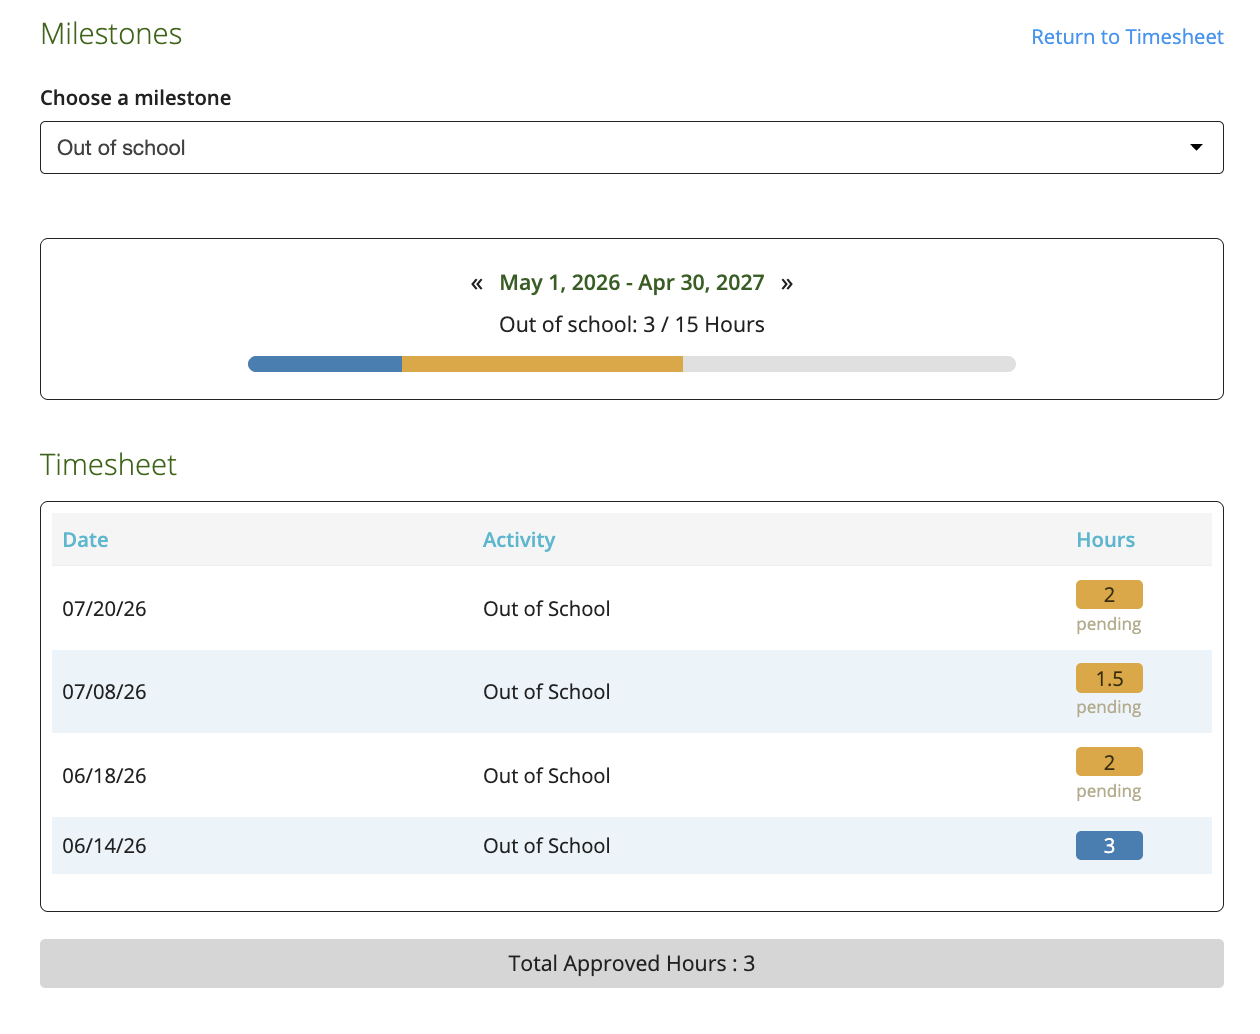Click the 1.5 hours badge for 07/08/26
This screenshot has width=1260, height=1034.
click(1109, 679)
